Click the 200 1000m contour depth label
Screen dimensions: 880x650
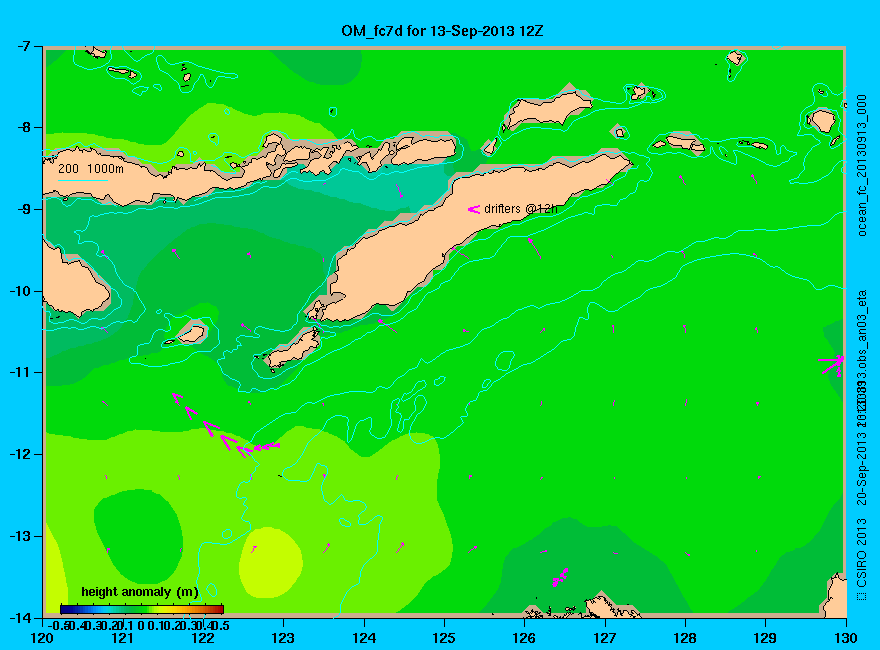(x=91, y=168)
